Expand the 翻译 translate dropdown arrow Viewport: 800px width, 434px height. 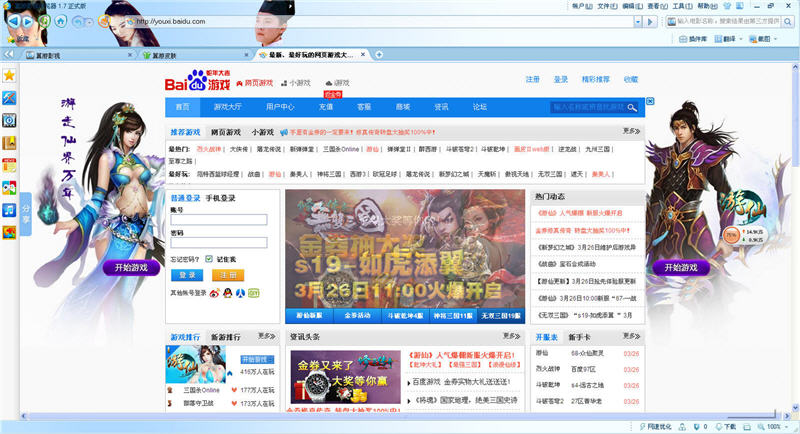click(x=741, y=39)
